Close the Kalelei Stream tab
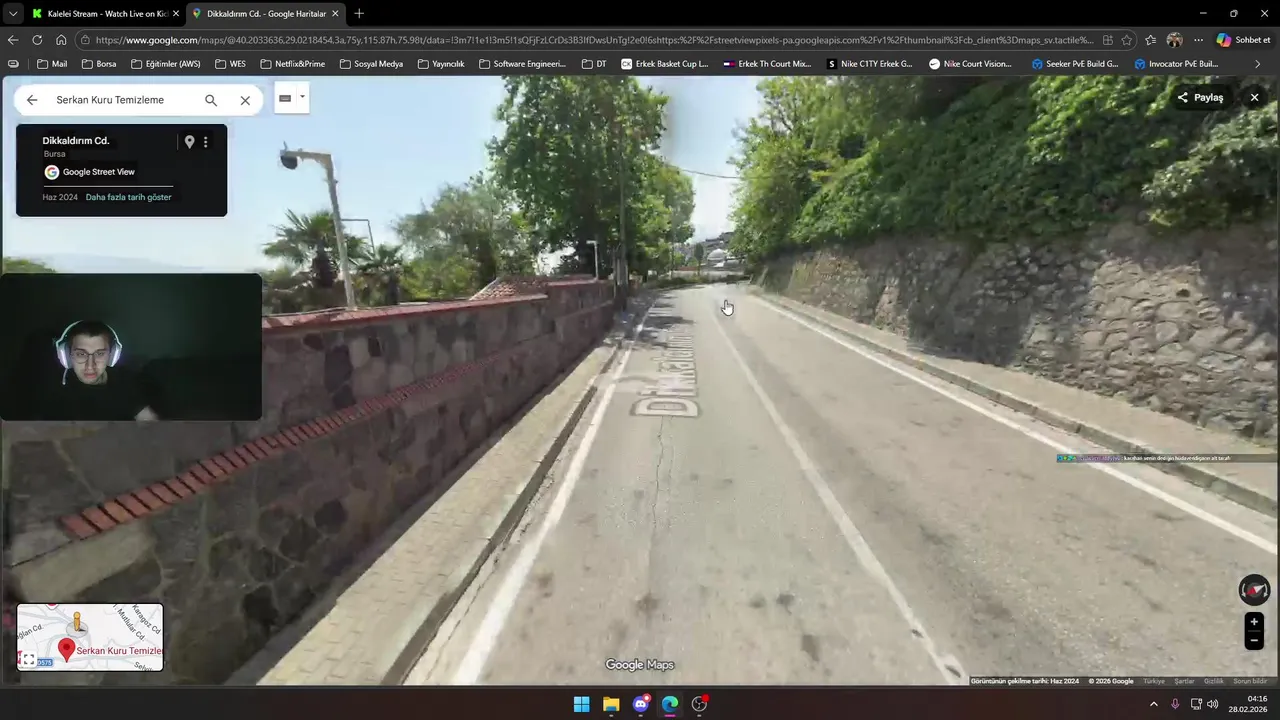This screenshot has height=720, width=1280. pyautogui.click(x=175, y=14)
